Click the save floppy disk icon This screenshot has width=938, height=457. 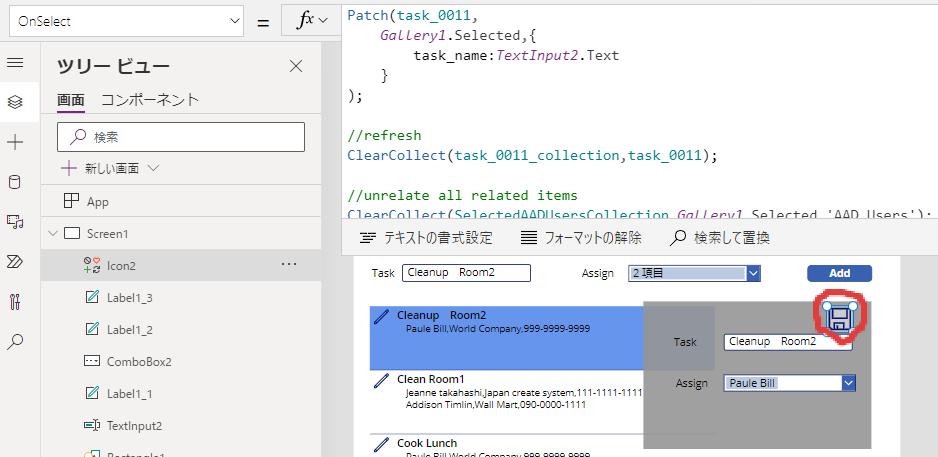[x=840, y=318]
